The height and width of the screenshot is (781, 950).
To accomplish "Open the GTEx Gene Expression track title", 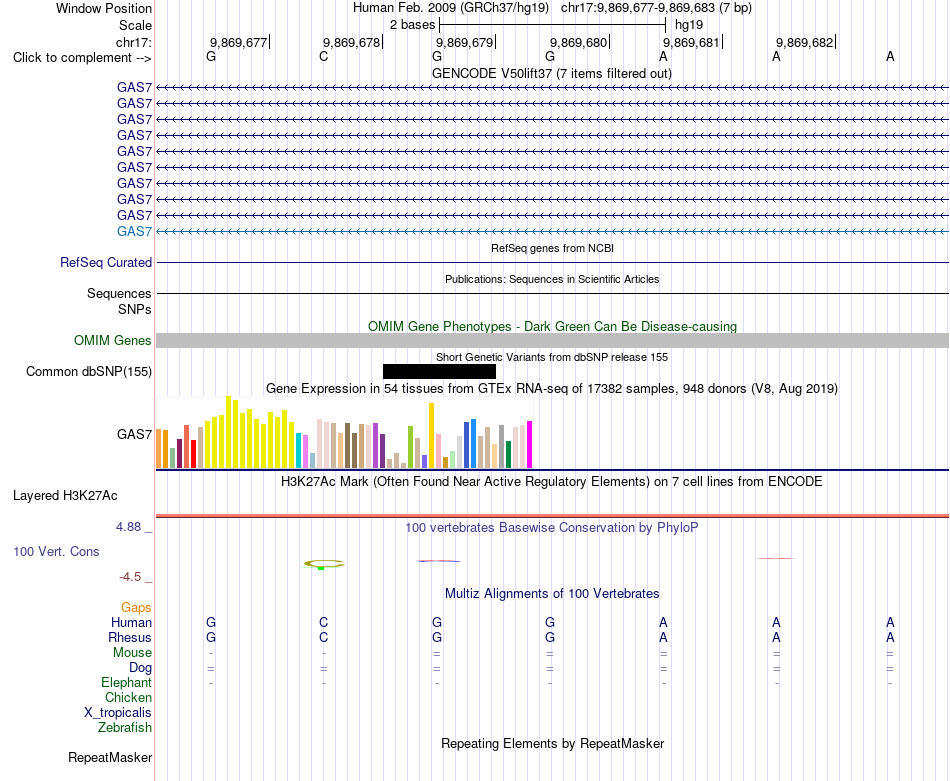I will coord(552,388).
